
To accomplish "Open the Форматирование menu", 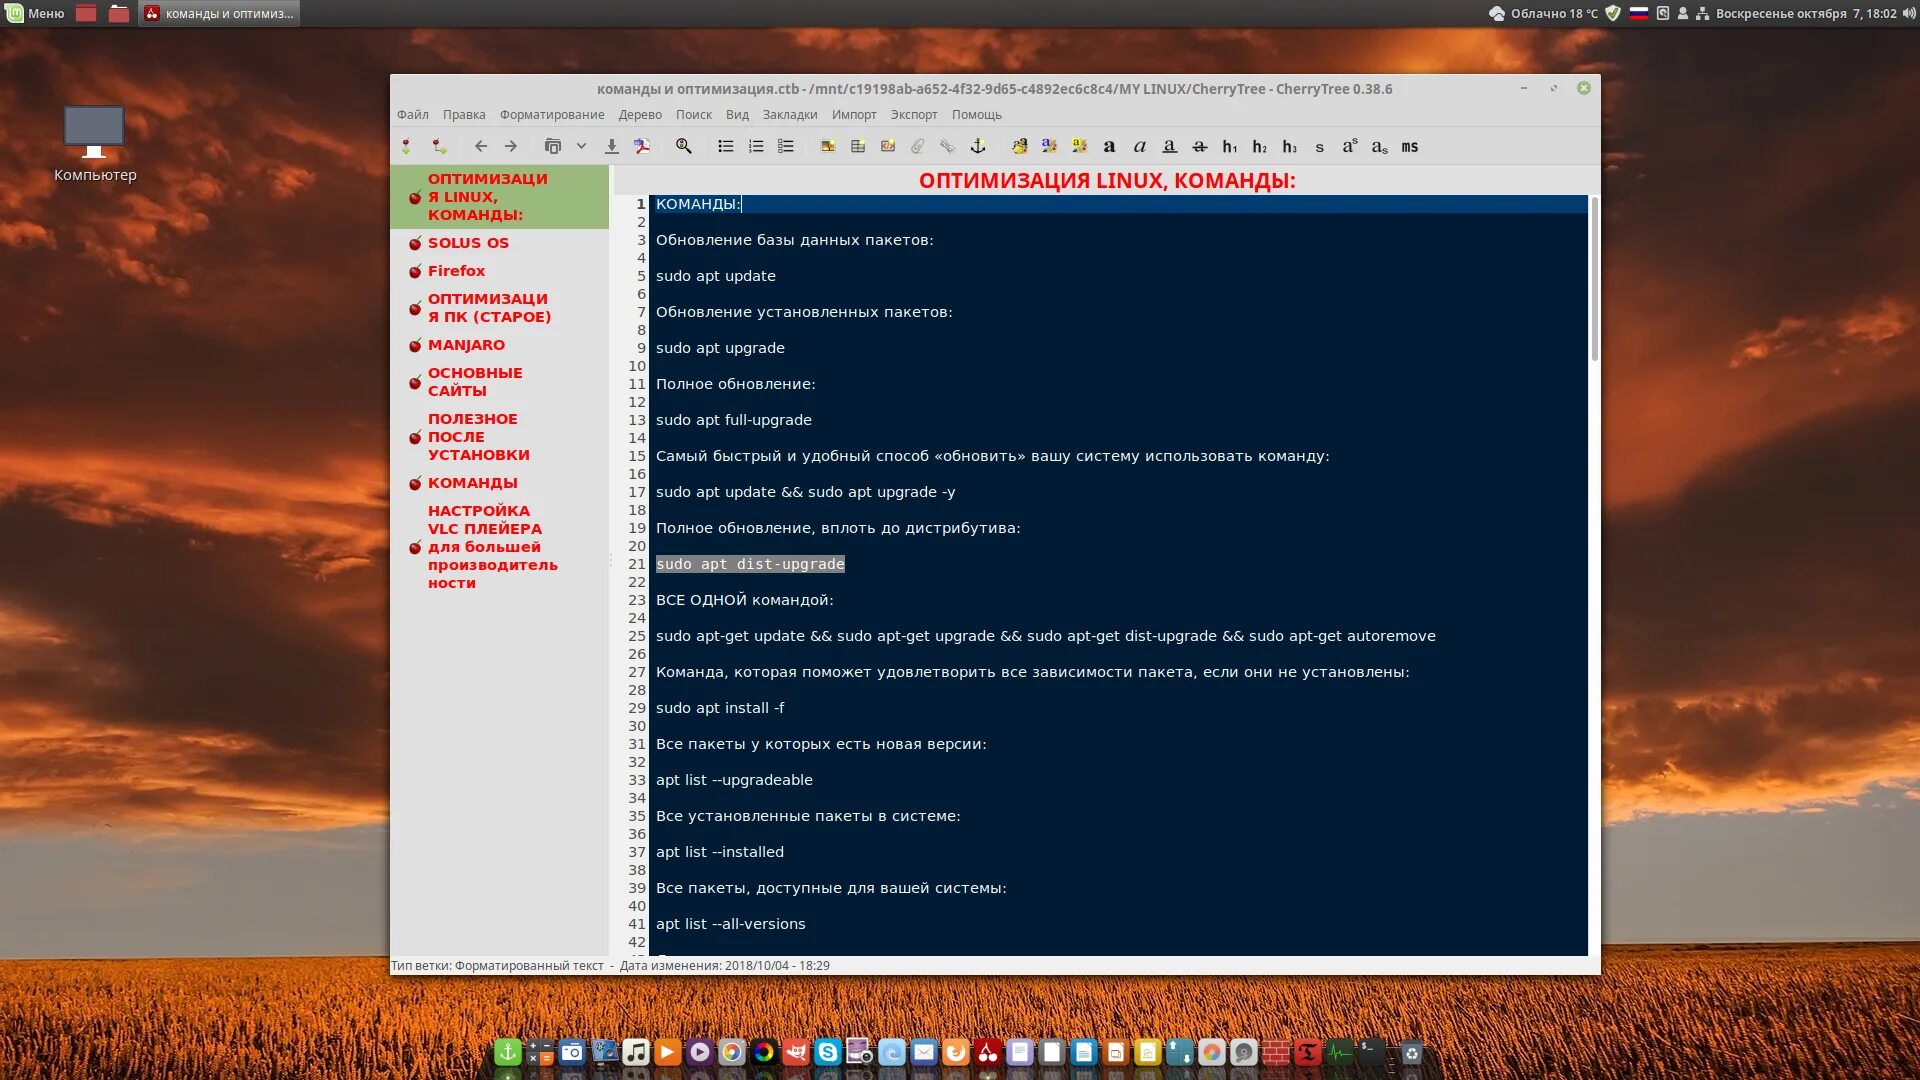I will 552,115.
